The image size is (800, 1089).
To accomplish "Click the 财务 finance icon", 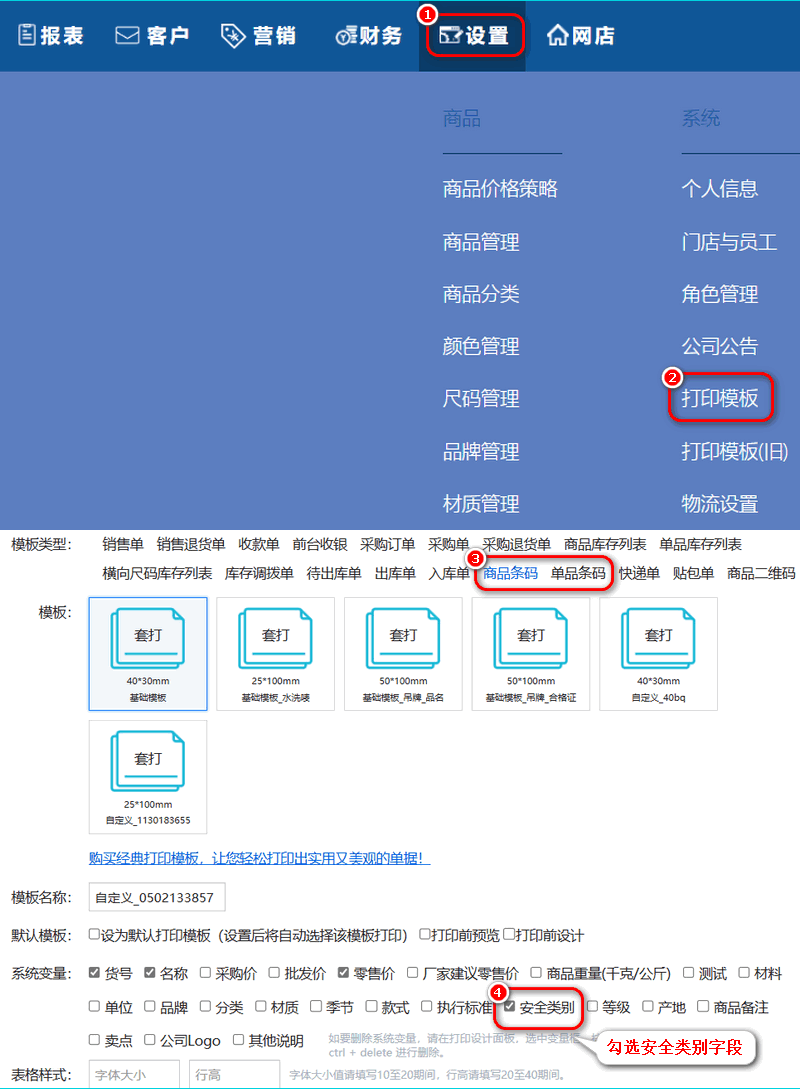I will point(345,37).
